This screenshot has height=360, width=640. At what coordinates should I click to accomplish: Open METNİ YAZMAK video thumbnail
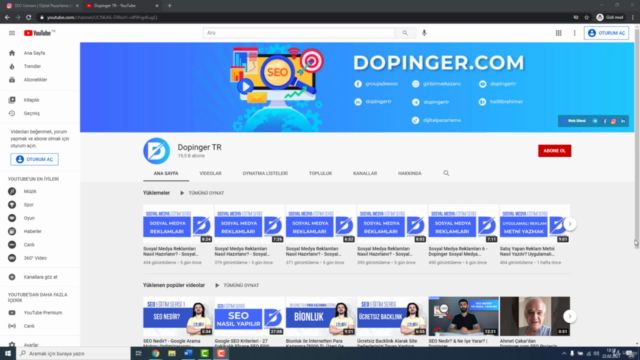[x=535, y=224]
